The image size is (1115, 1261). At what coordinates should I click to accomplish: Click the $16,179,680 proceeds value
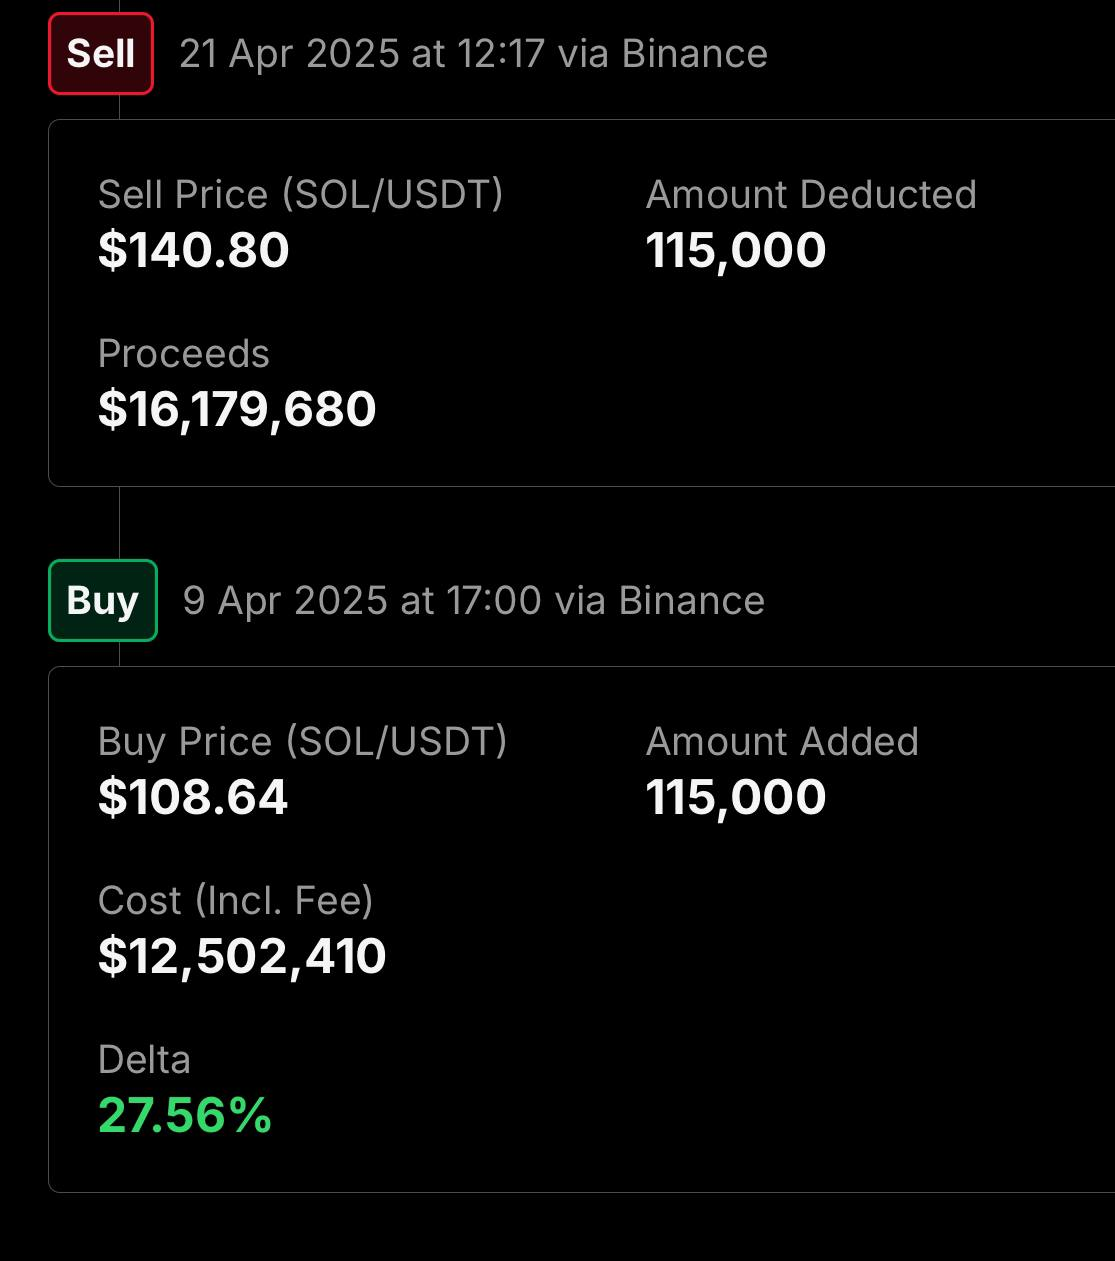point(237,409)
